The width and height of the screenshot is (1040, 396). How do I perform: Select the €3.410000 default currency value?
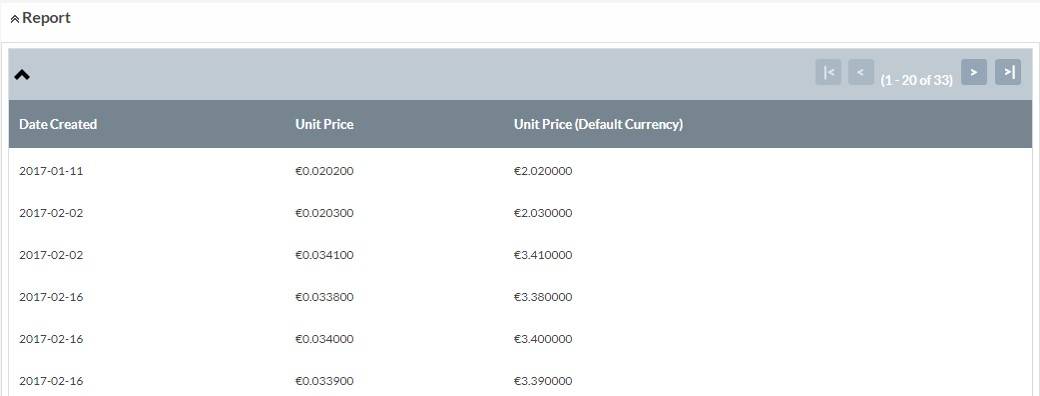click(x=543, y=255)
